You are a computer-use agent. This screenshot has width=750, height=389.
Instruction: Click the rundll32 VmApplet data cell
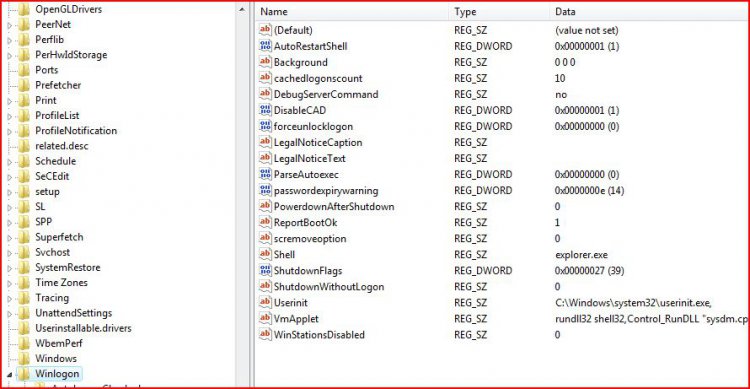click(x=651, y=319)
